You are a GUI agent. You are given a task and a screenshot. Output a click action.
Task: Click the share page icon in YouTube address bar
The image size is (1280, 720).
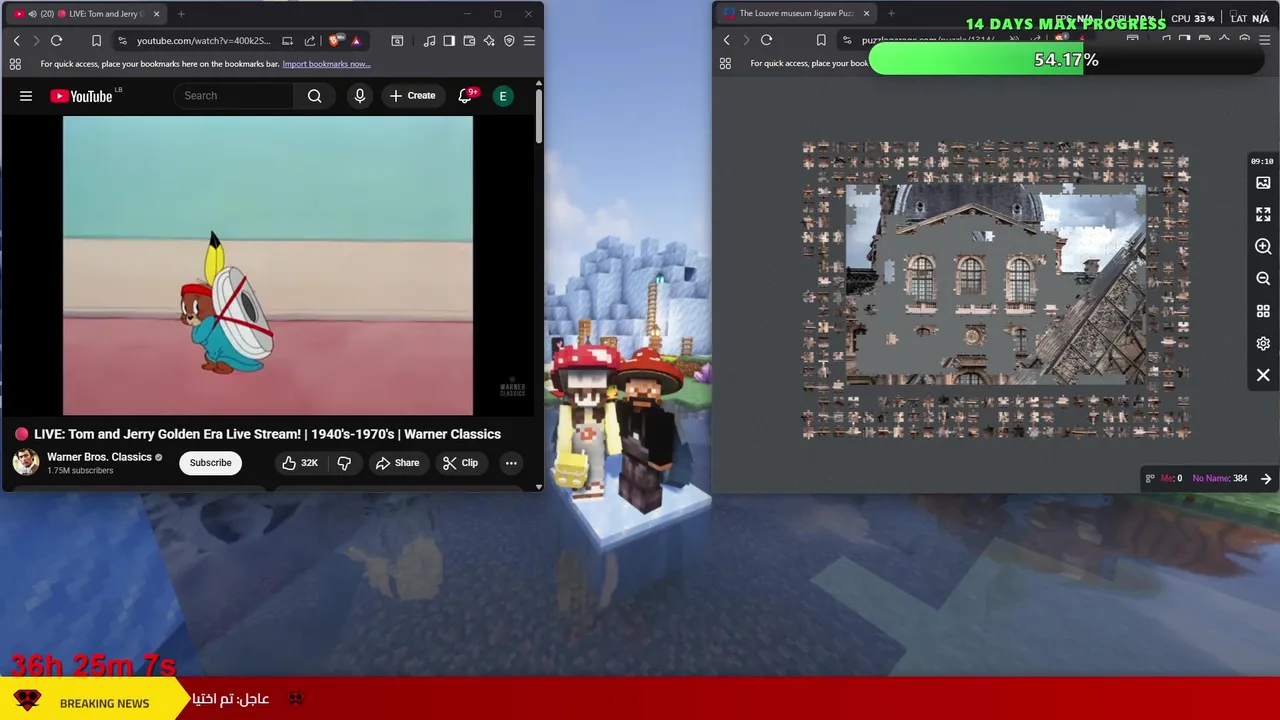(309, 41)
